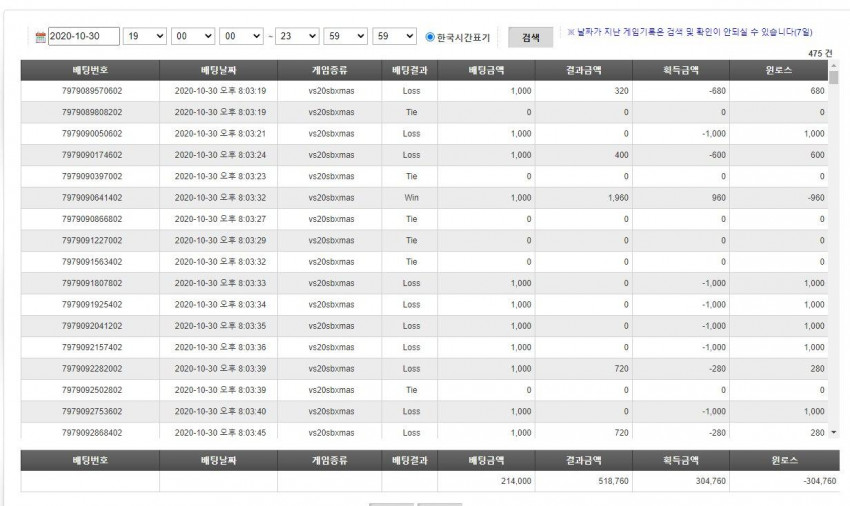Open the start minute dropdown beside hour 19
Viewport: 850px width, 506px height.
pyautogui.click(x=193, y=36)
